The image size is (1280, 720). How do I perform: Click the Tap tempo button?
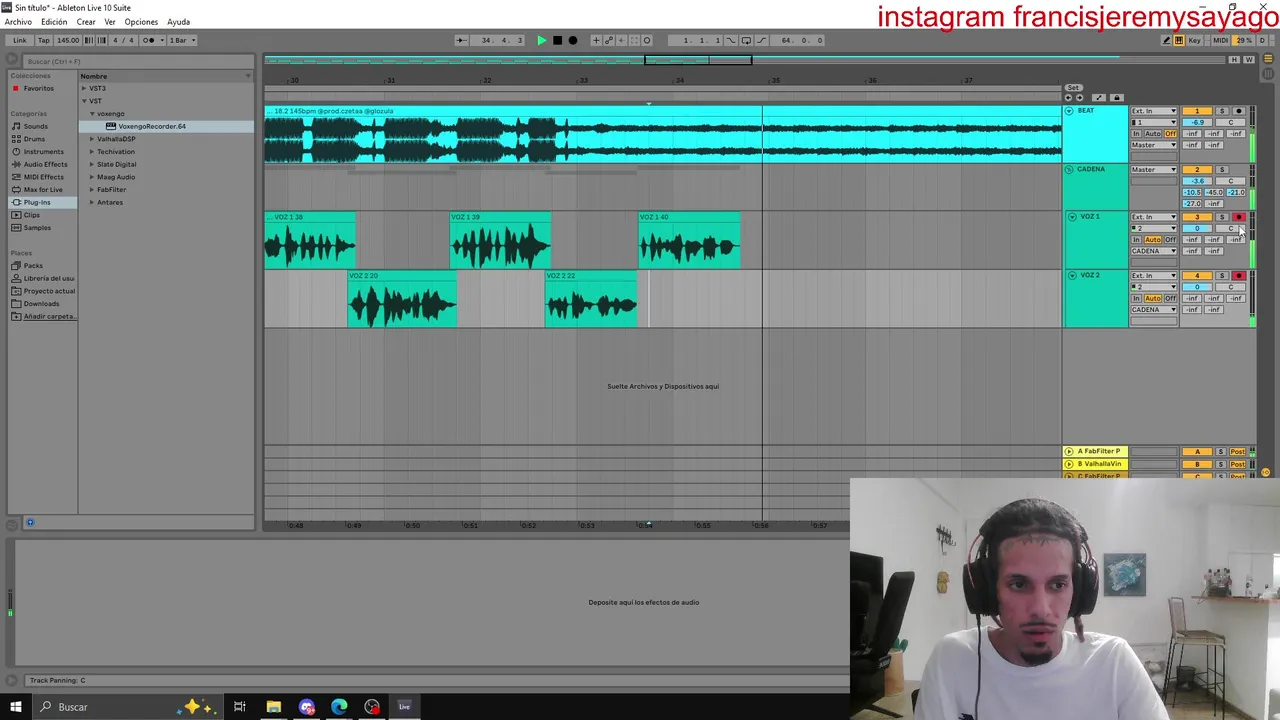[x=43, y=40]
